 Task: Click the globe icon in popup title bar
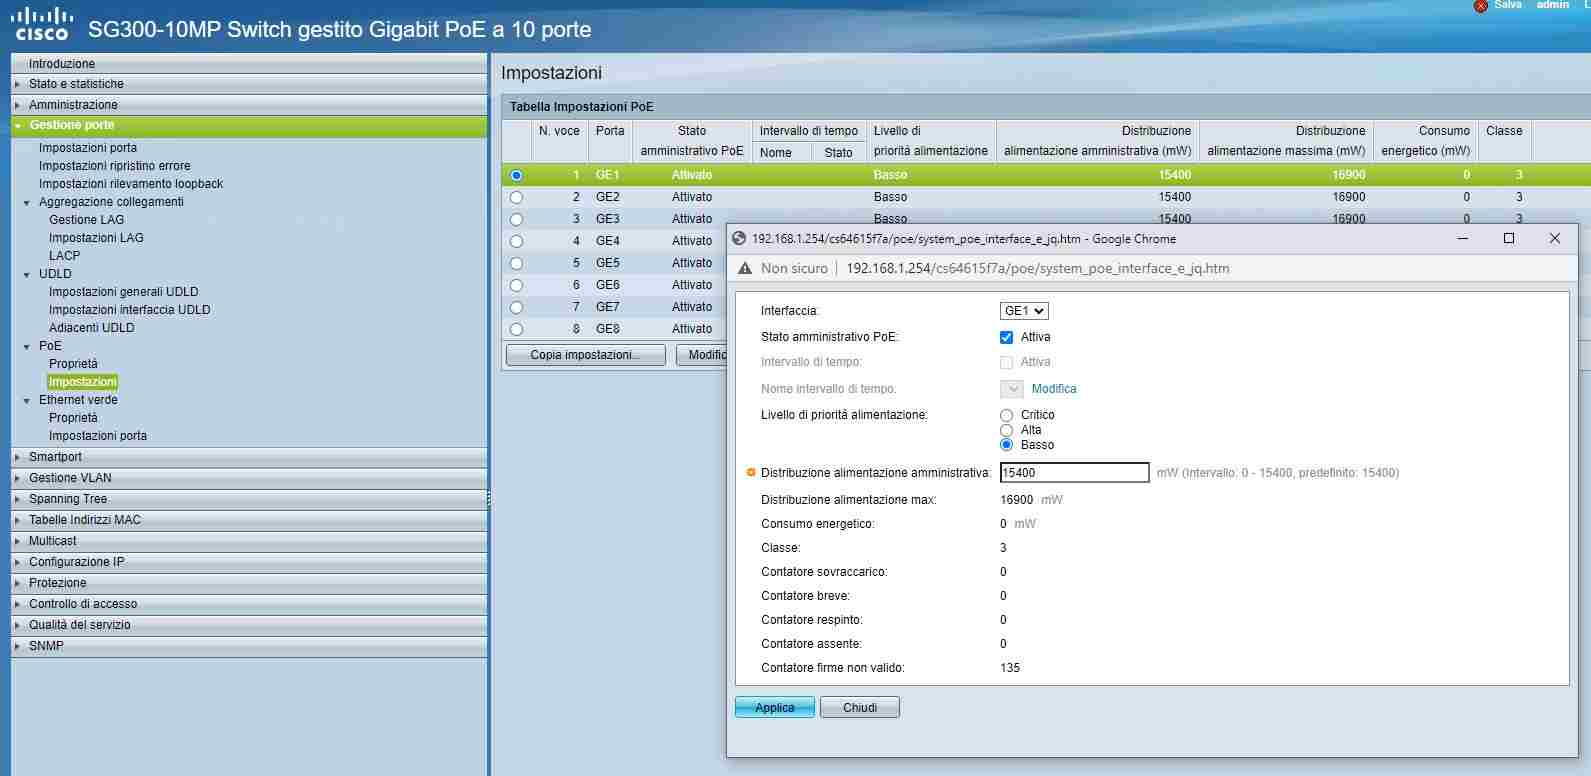(x=739, y=238)
